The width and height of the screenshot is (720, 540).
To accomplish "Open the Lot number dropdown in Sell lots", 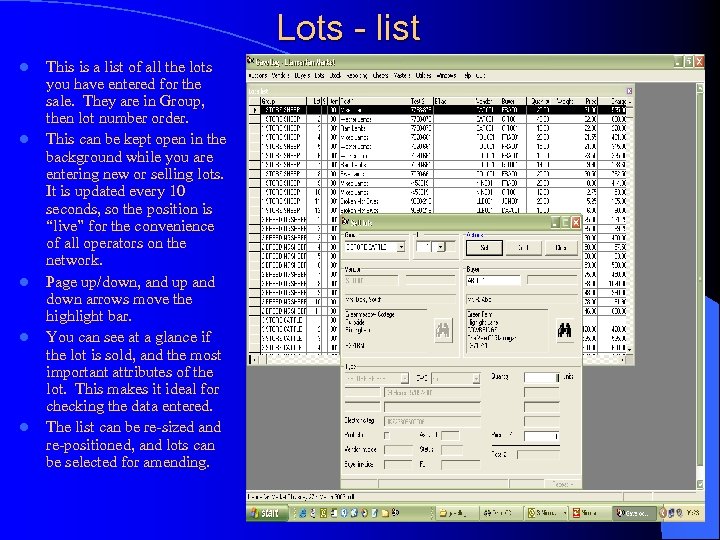I will (440, 247).
